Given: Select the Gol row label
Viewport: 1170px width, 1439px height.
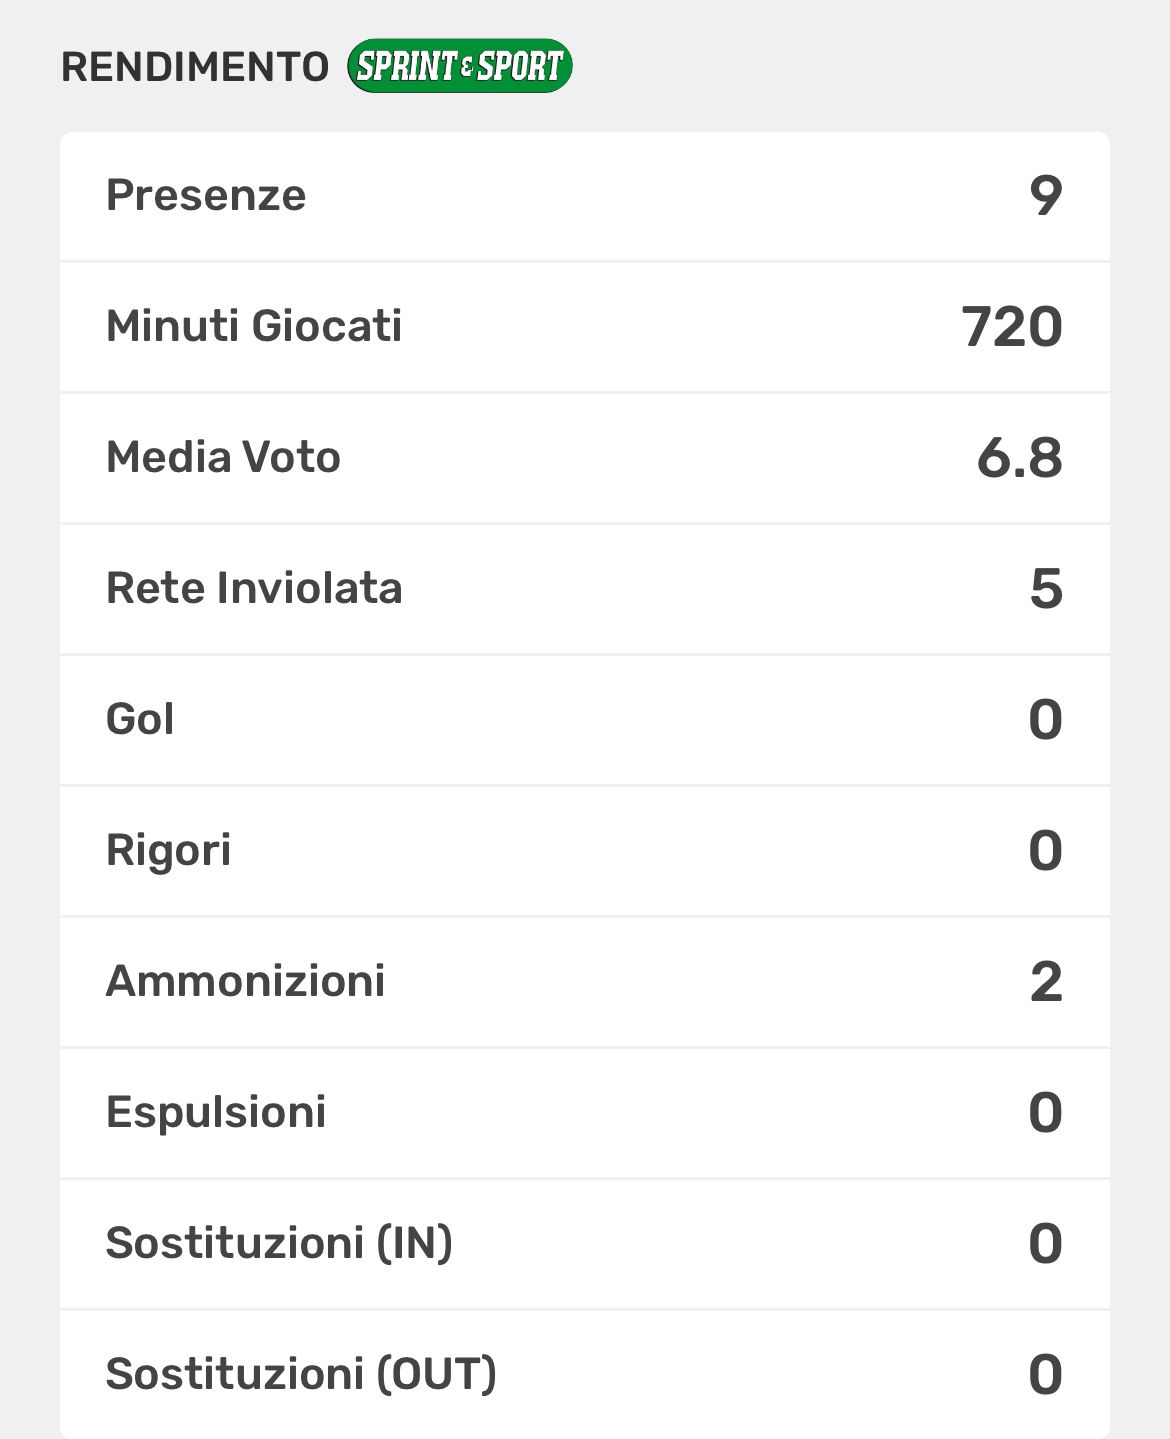Looking at the screenshot, I should pos(140,719).
